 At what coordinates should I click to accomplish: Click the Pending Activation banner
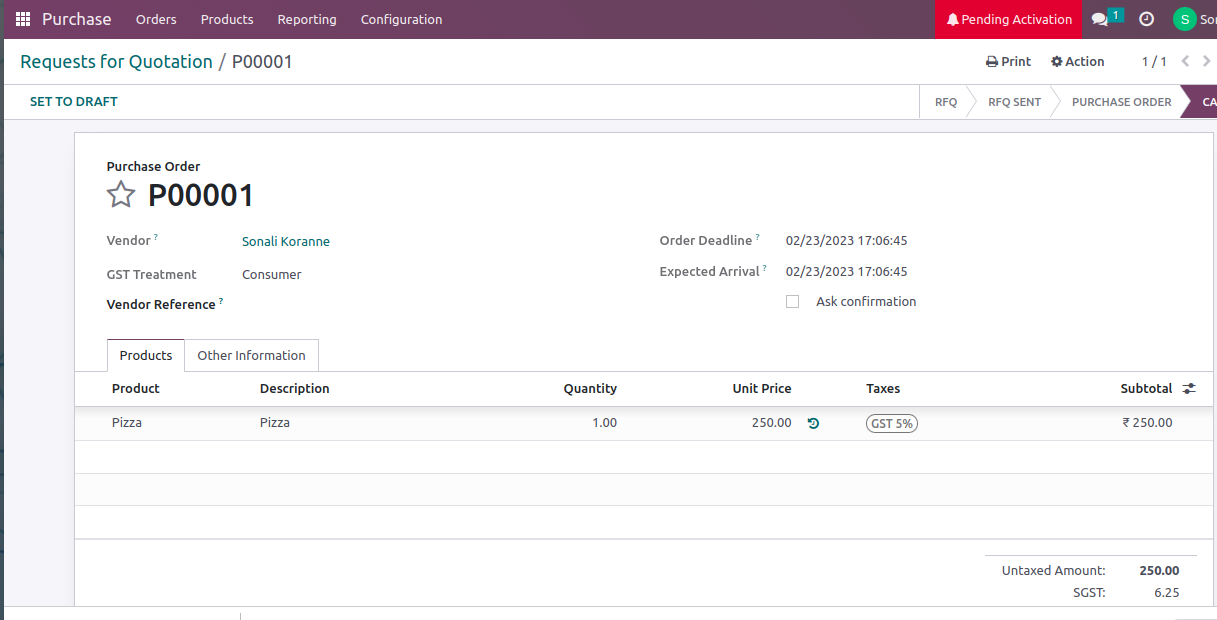point(1008,19)
